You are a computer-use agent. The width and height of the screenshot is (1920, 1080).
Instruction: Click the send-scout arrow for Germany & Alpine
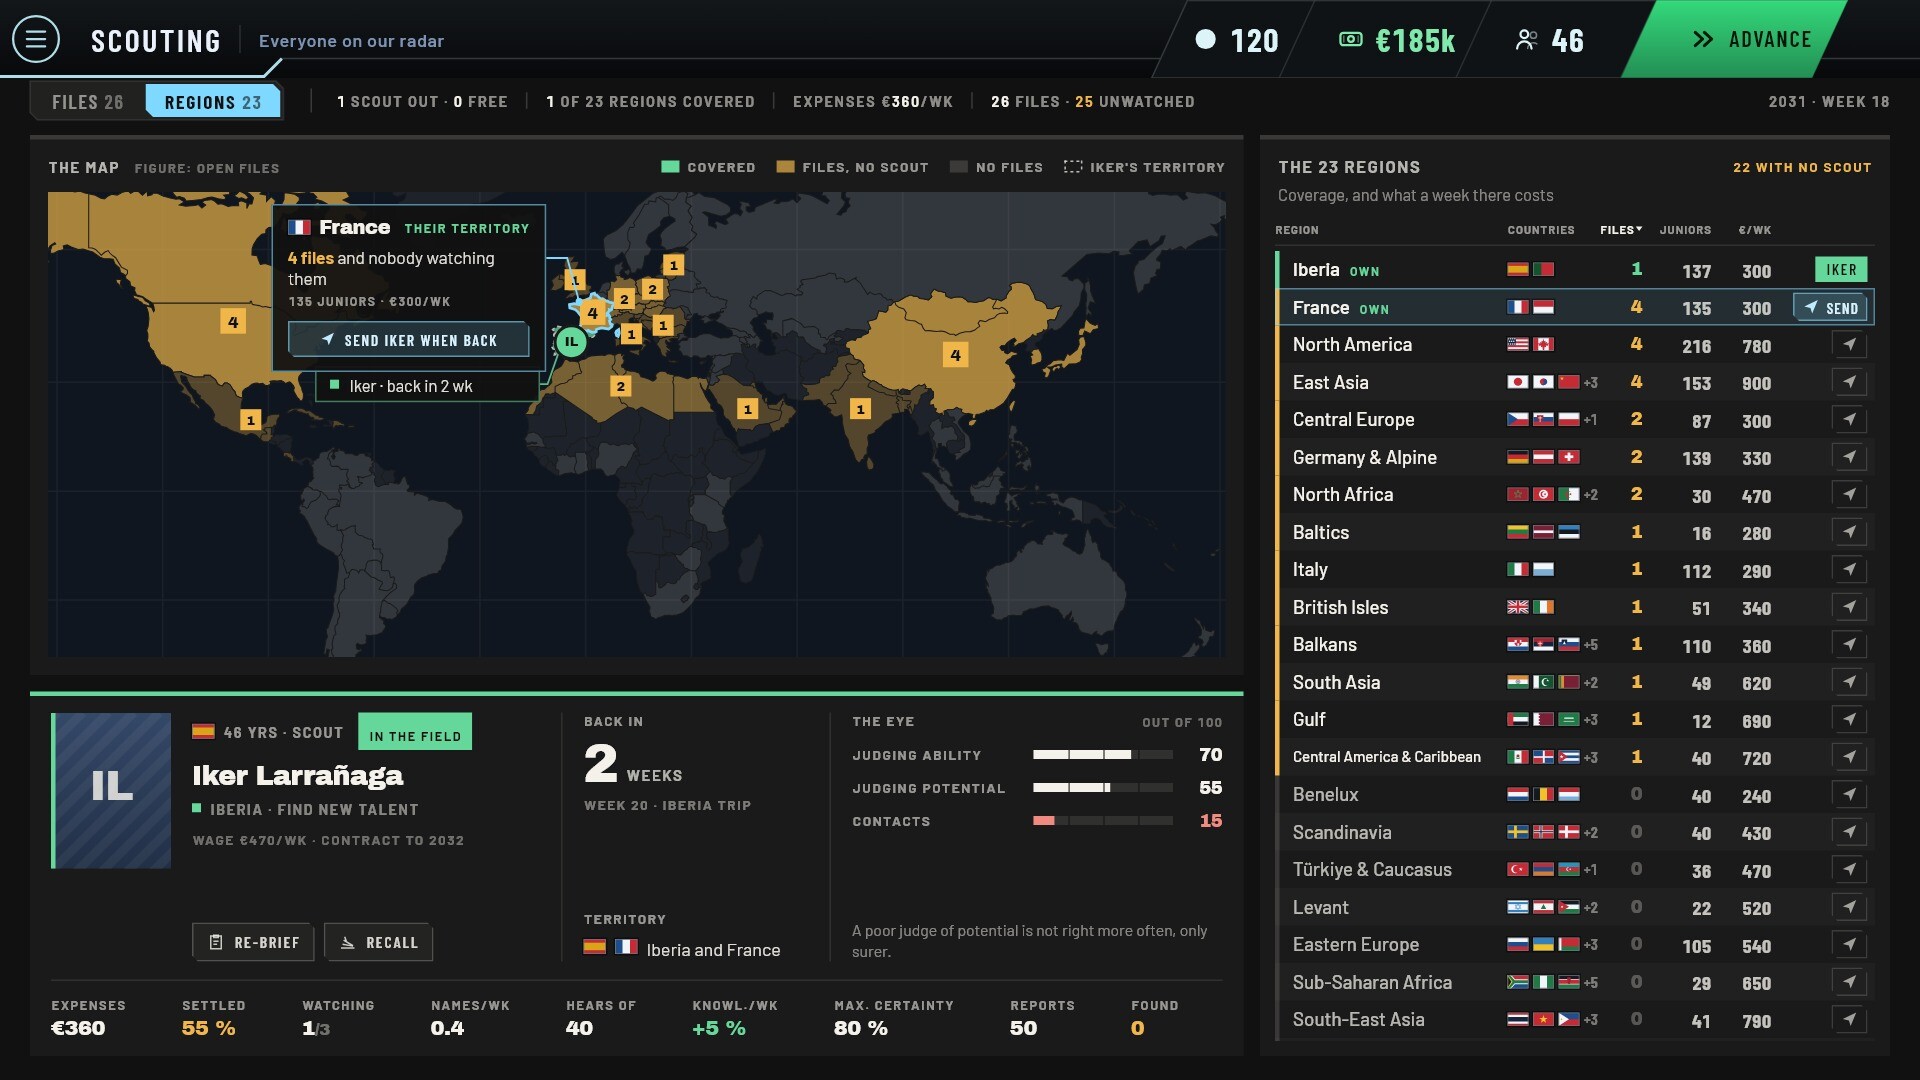[x=1849, y=457]
